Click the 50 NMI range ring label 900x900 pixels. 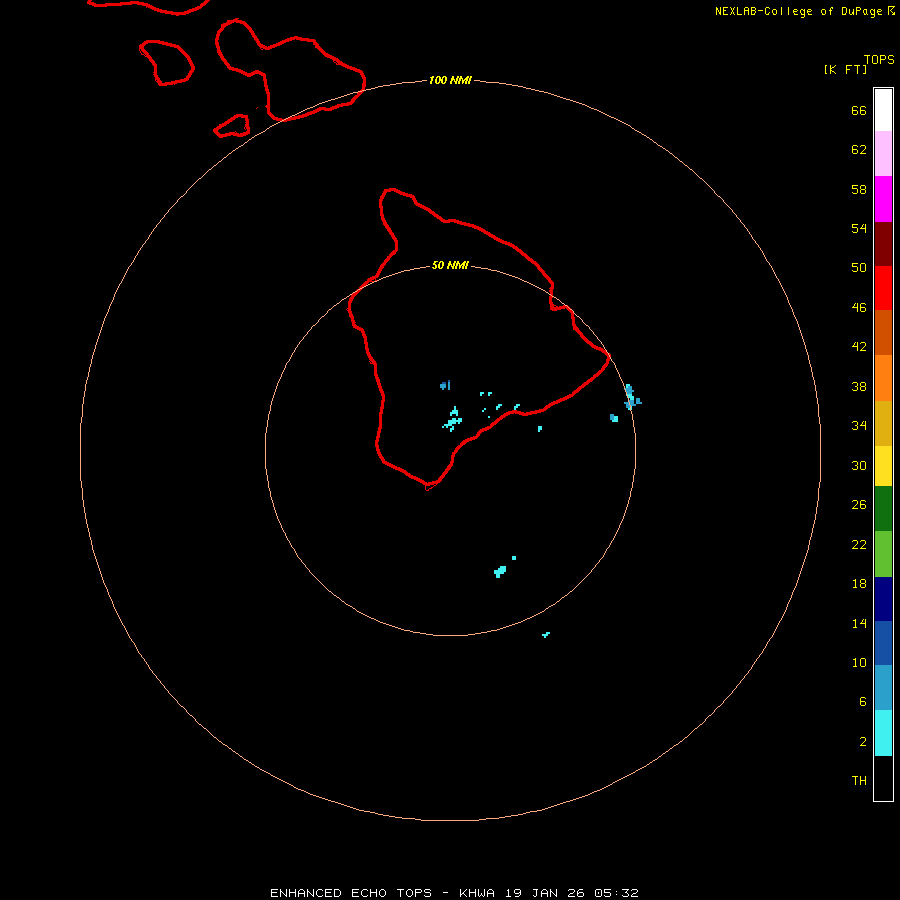tap(450, 265)
